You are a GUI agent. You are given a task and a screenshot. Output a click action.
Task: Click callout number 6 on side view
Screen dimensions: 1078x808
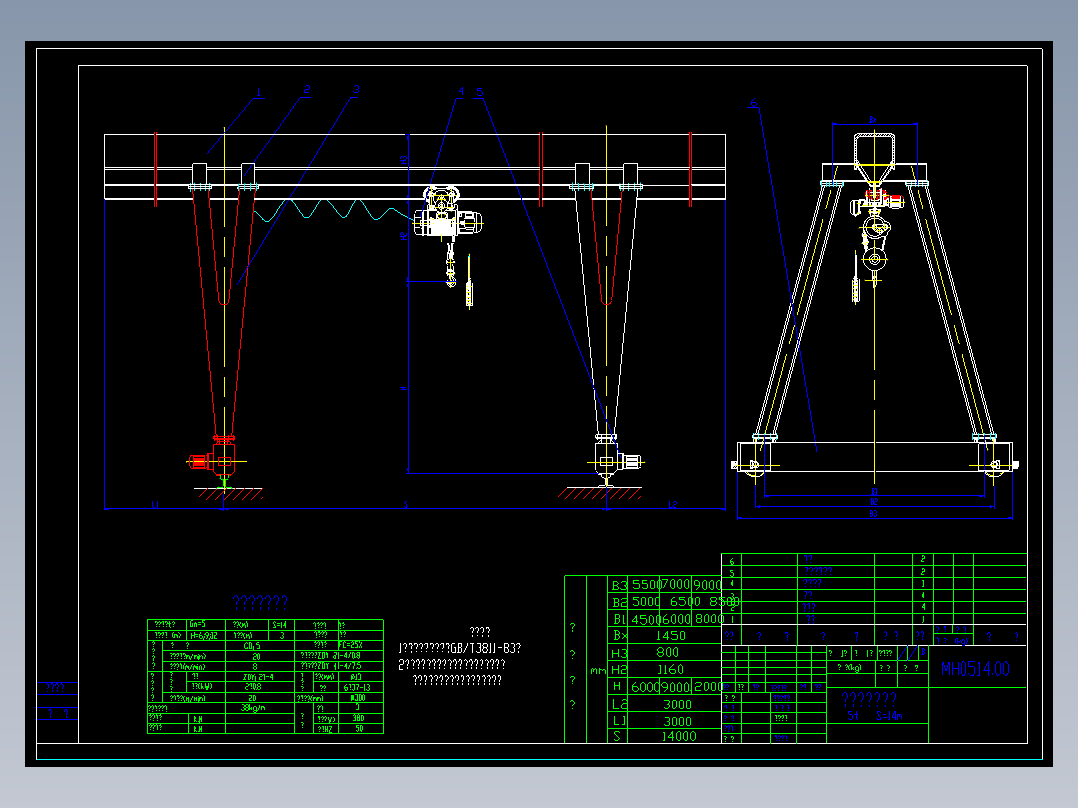point(754,103)
